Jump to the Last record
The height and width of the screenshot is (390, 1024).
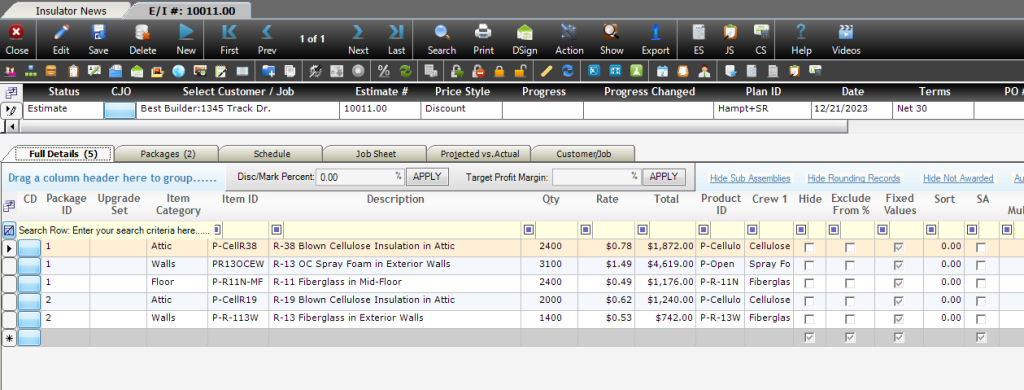[x=396, y=31]
